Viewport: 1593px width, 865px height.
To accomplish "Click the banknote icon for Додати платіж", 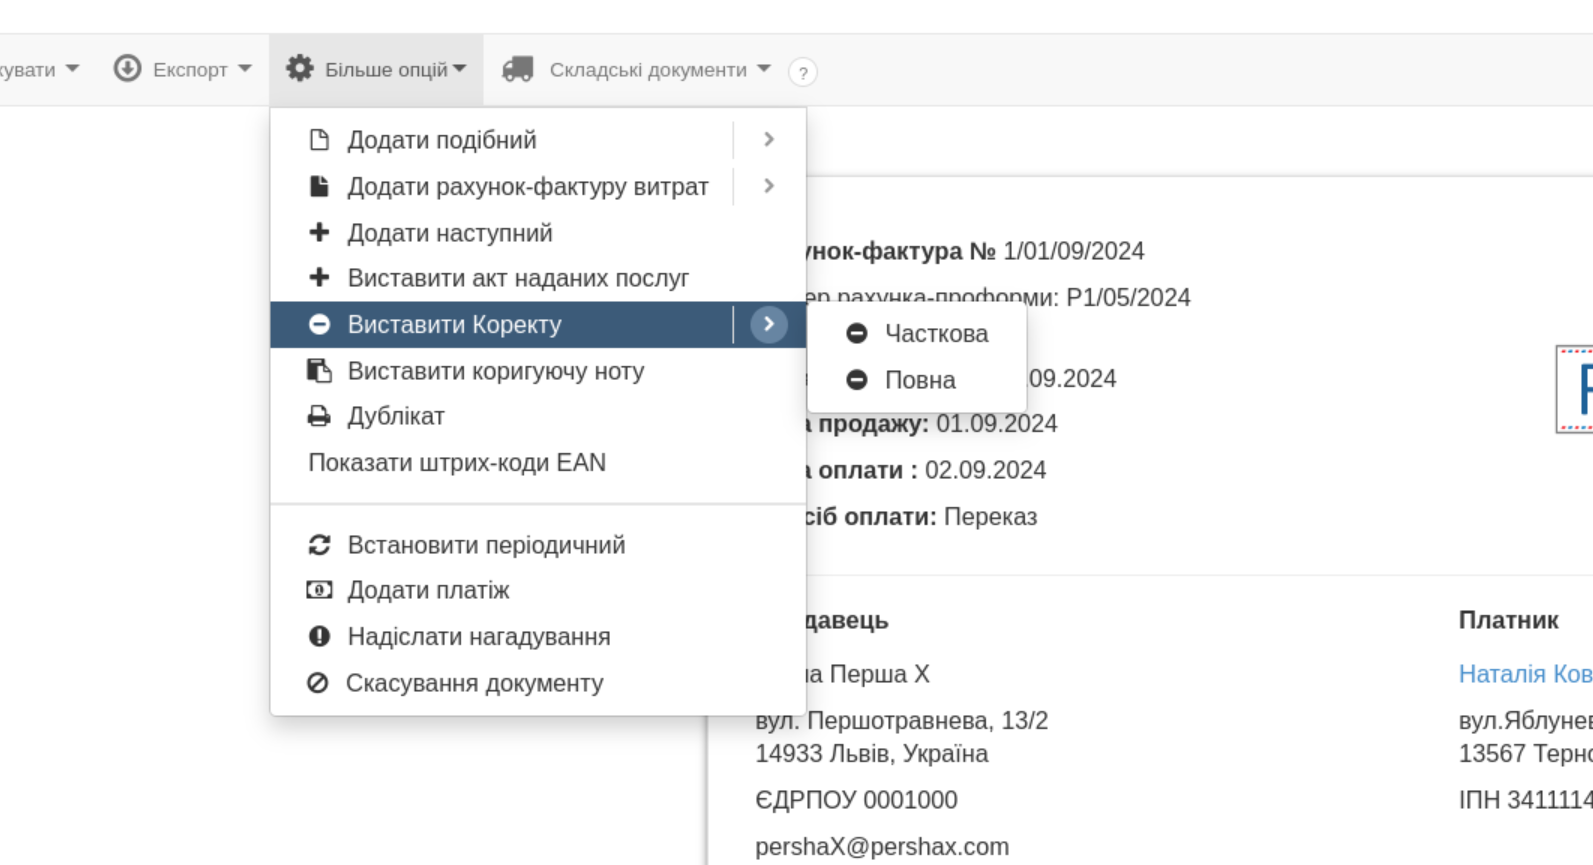I will point(319,590).
